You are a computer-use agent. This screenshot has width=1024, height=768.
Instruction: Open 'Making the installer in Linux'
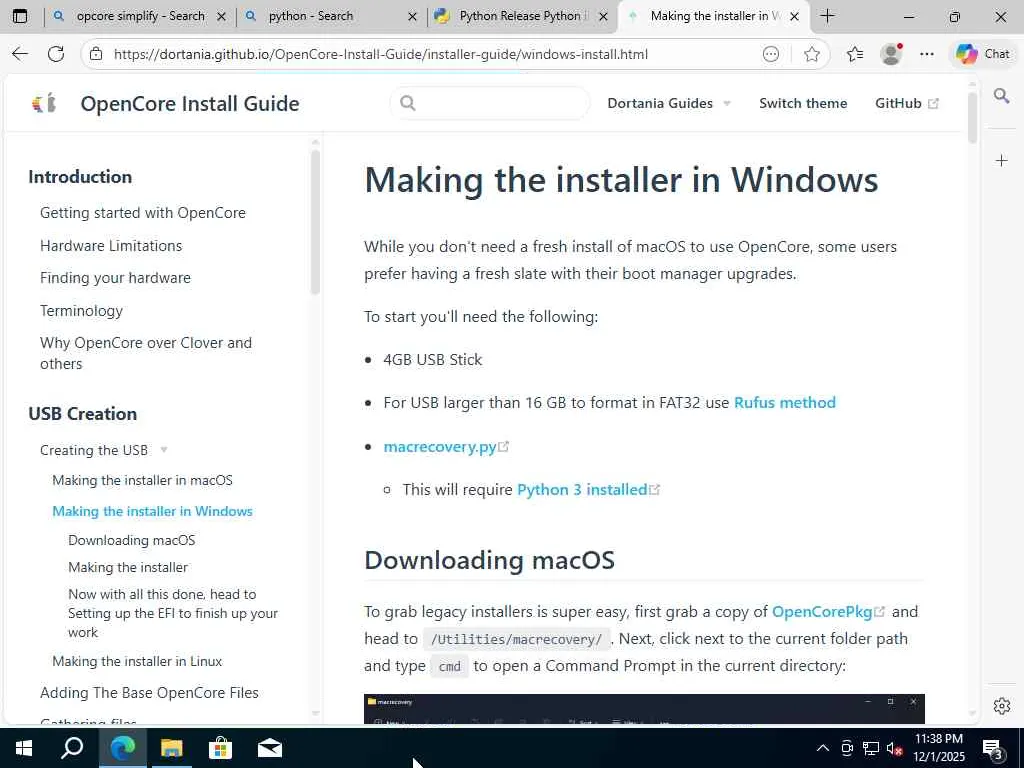tap(137, 662)
